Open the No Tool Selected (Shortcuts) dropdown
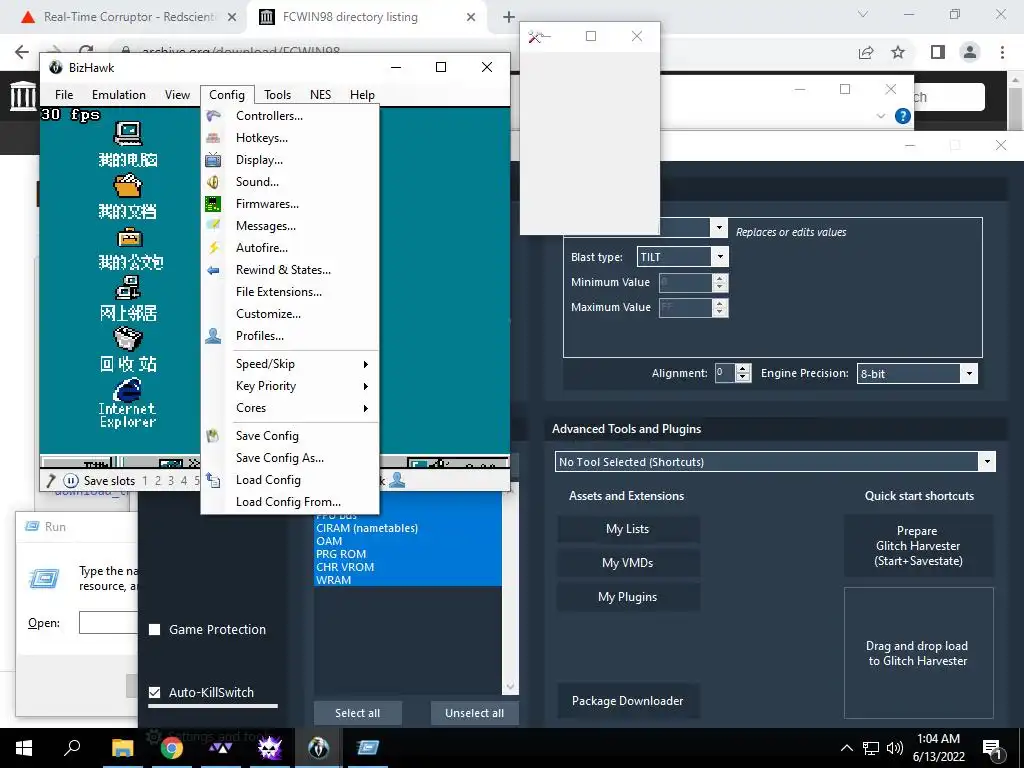 (x=987, y=462)
